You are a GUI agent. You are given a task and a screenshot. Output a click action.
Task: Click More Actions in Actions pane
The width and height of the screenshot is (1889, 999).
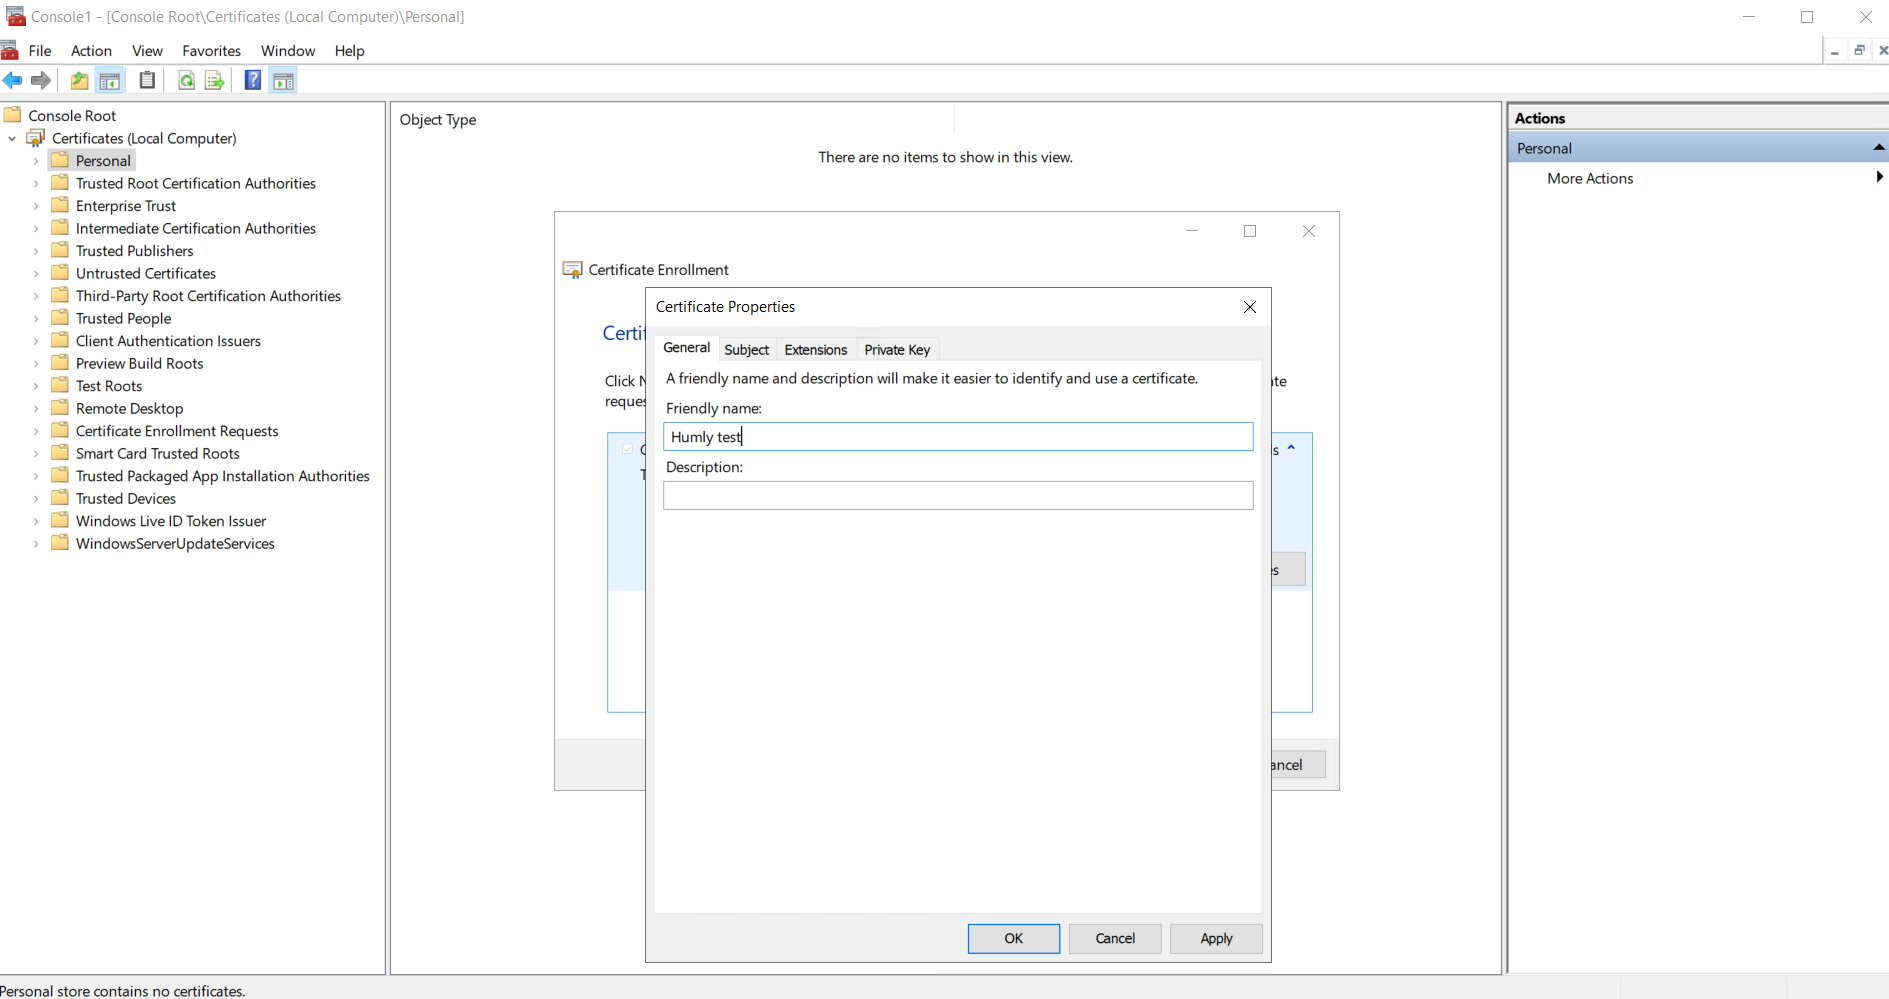click(x=1590, y=178)
